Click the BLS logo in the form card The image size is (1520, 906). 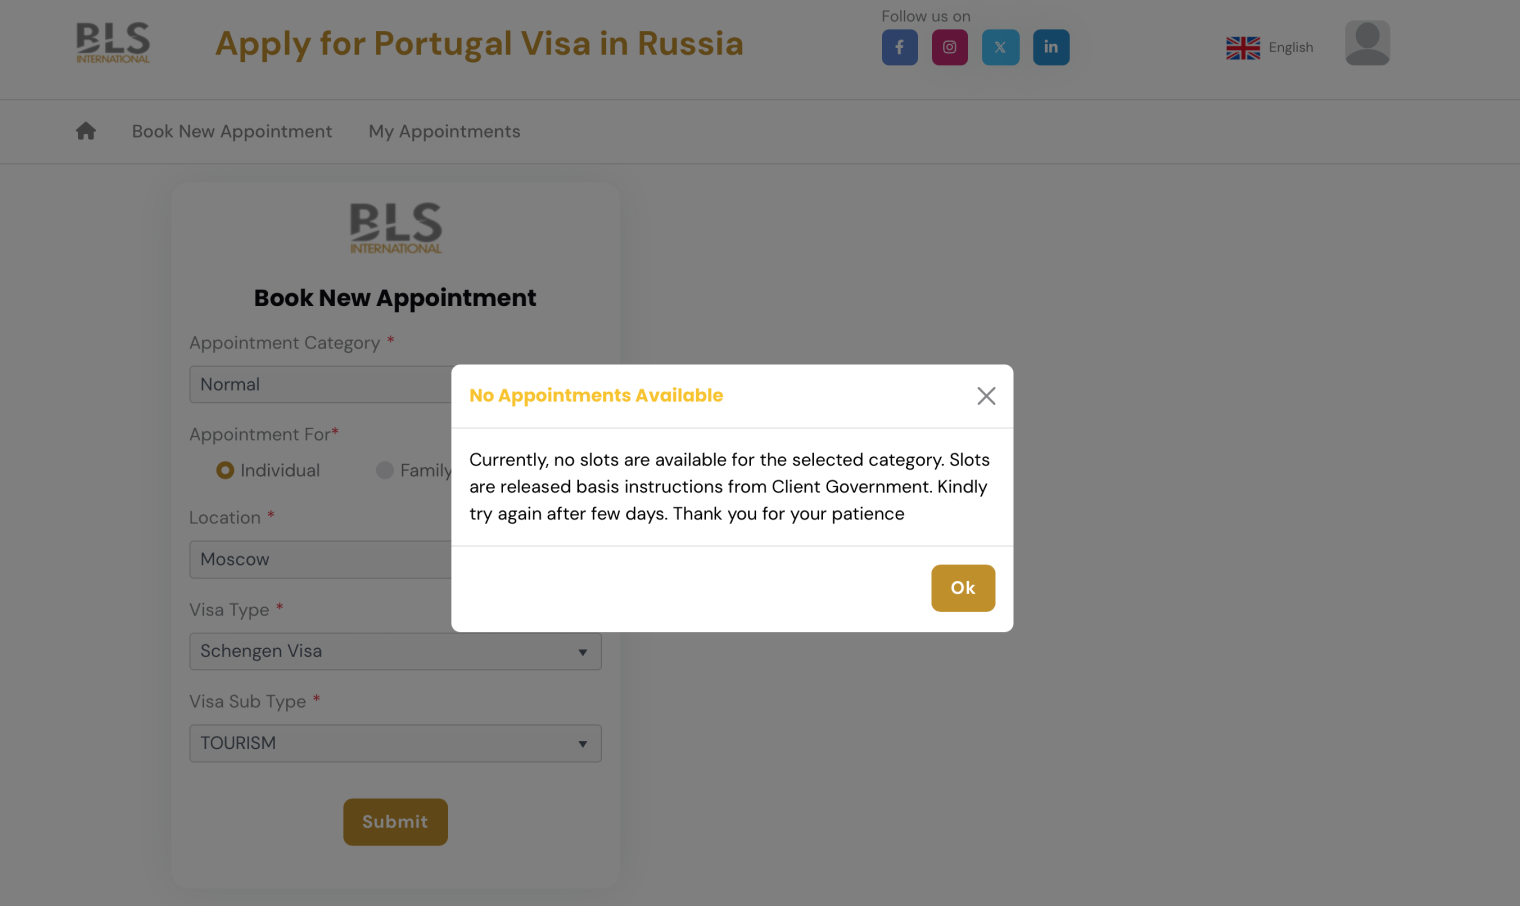(395, 228)
